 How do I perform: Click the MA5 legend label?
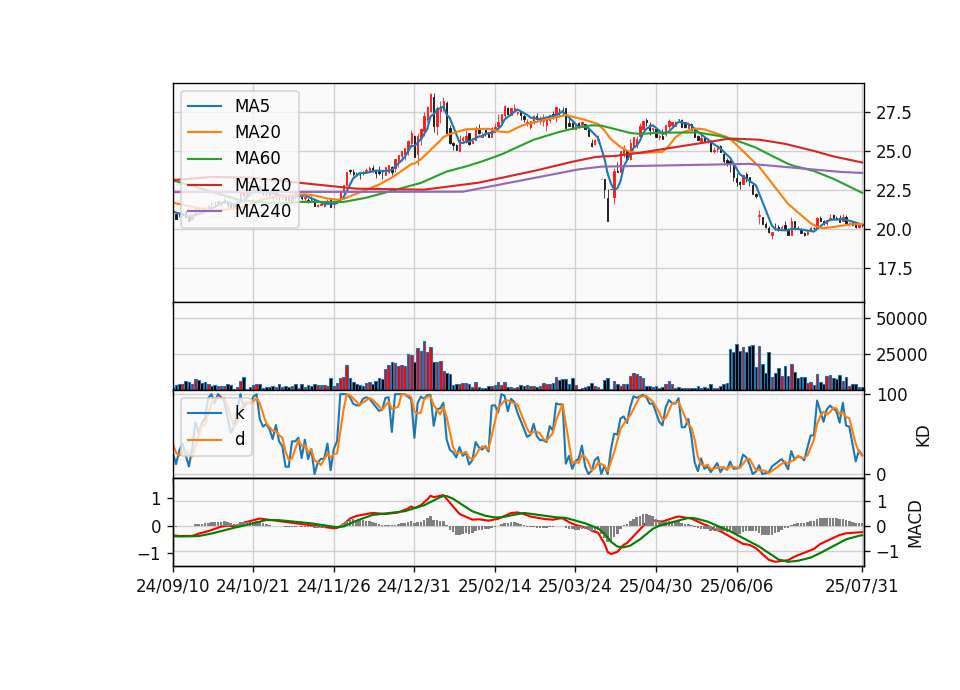pyautogui.click(x=252, y=106)
